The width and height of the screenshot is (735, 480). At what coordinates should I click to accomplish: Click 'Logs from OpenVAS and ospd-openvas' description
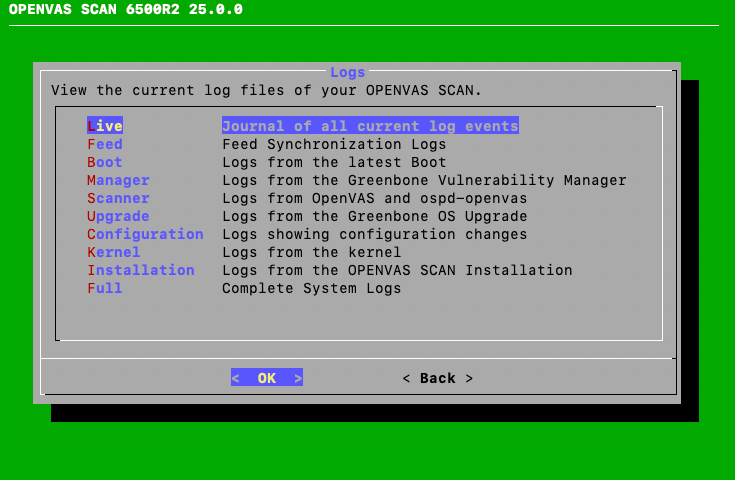[x=374, y=198]
